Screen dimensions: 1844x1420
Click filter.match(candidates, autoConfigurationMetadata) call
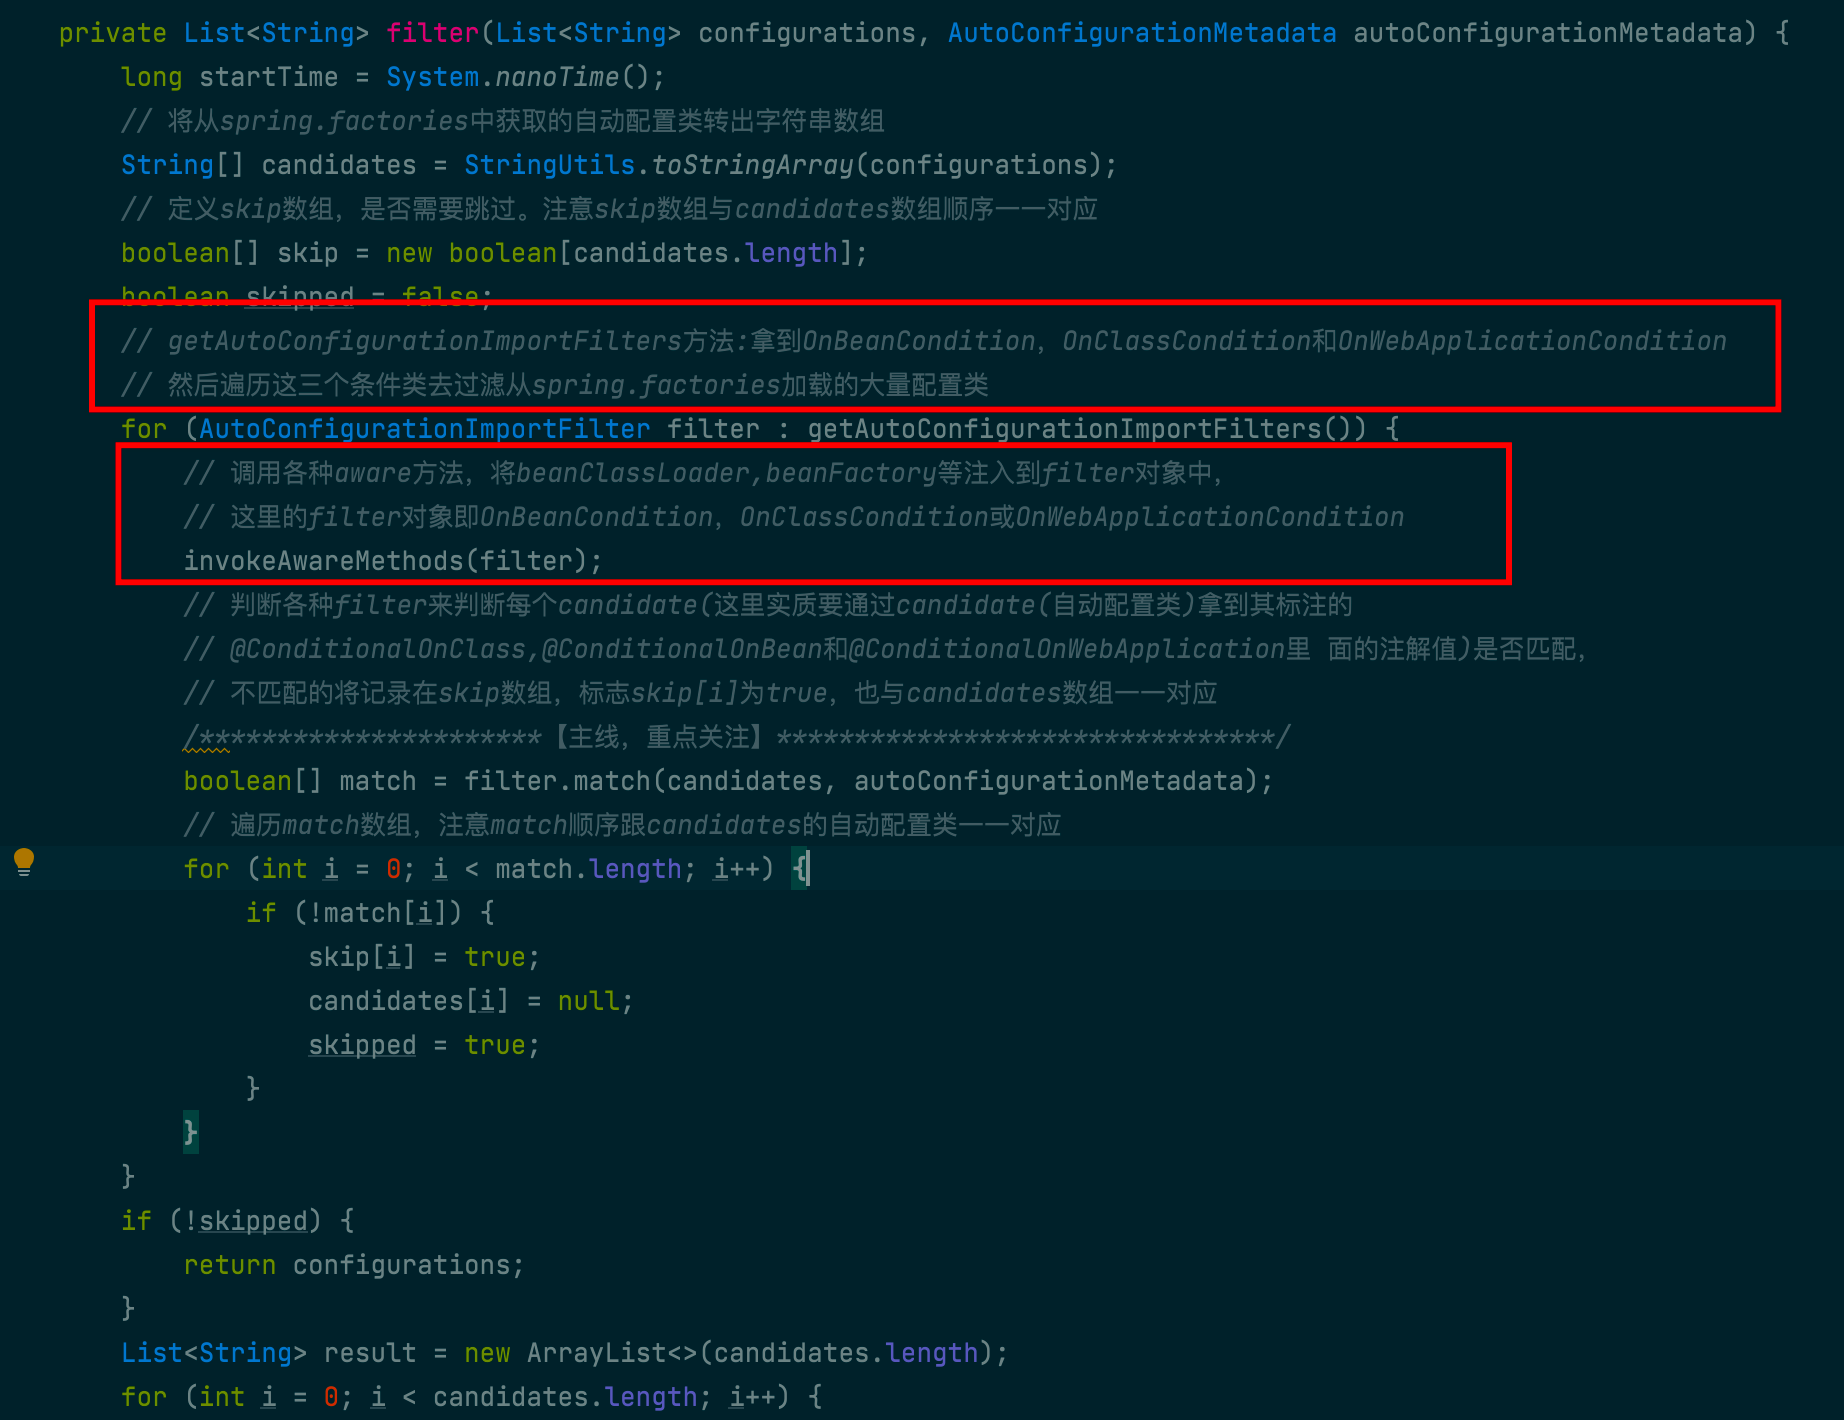click(x=868, y=781)
